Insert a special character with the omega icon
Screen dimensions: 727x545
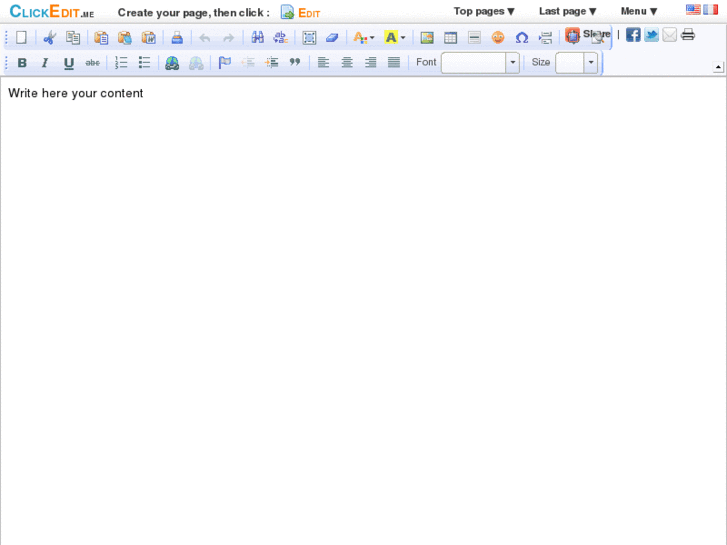(522, 38)
